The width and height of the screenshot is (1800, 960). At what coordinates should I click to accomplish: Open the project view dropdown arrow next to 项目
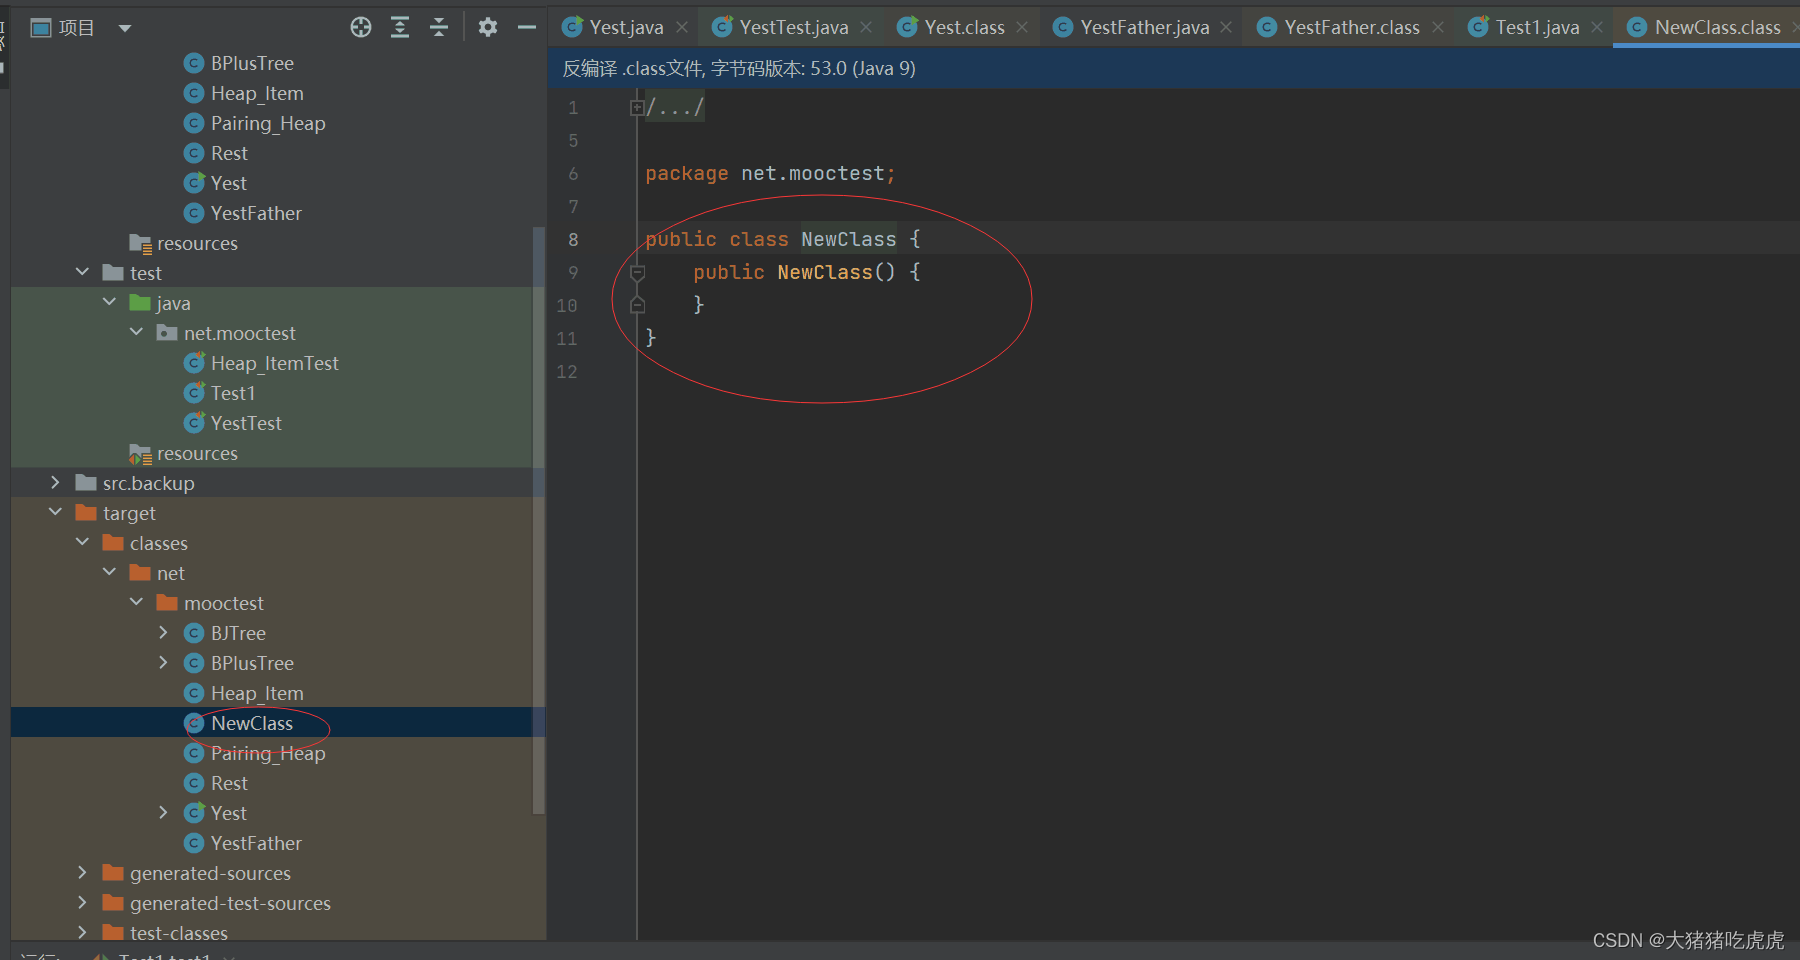(125, 28)
